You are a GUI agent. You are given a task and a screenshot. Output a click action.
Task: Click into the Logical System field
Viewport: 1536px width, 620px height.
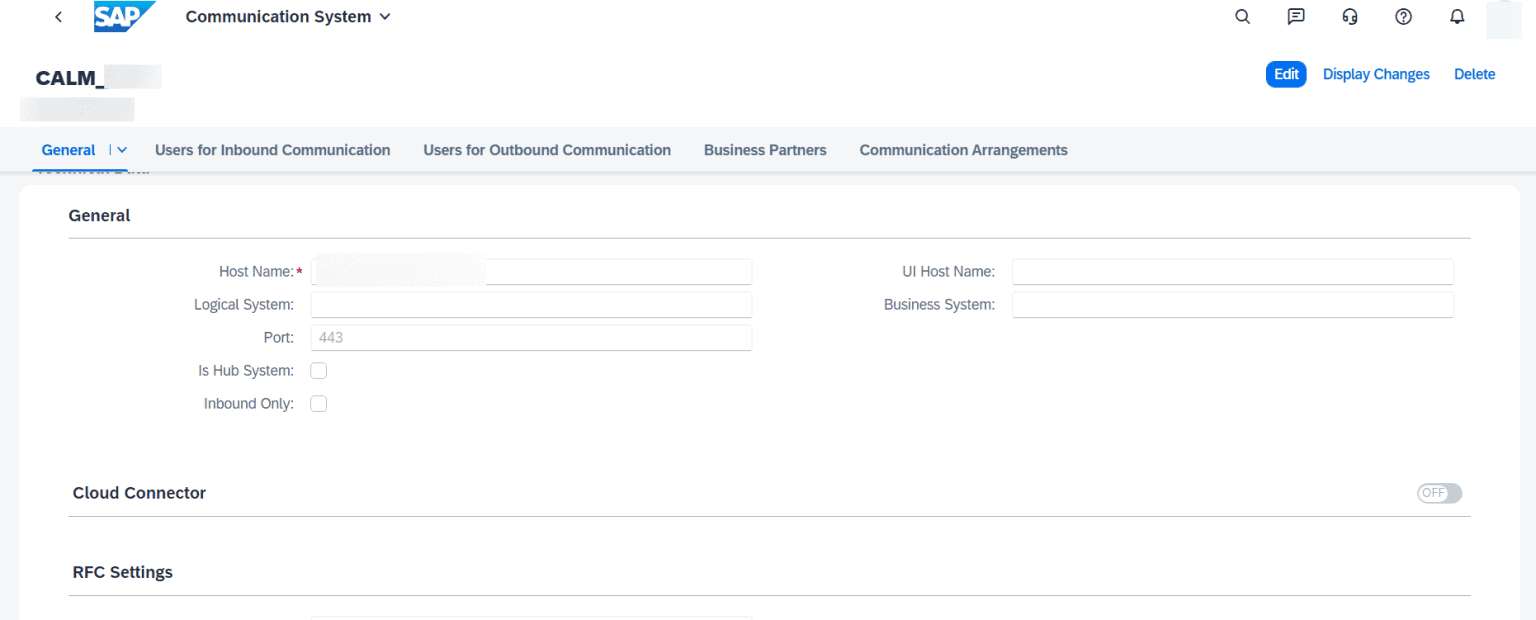pyautogui.click(x=530, y=304)
